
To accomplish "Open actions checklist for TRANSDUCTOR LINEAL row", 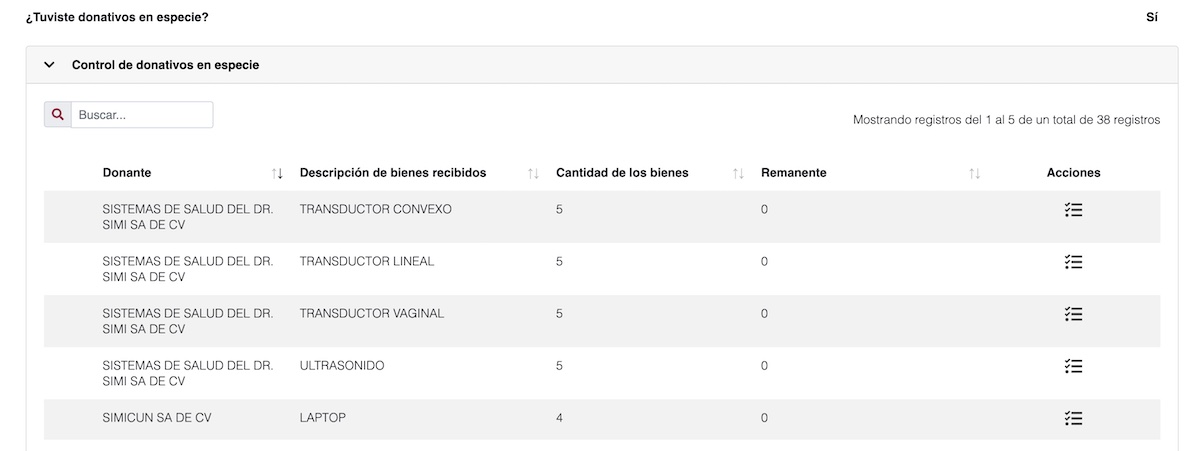I will coord(1073,262).
